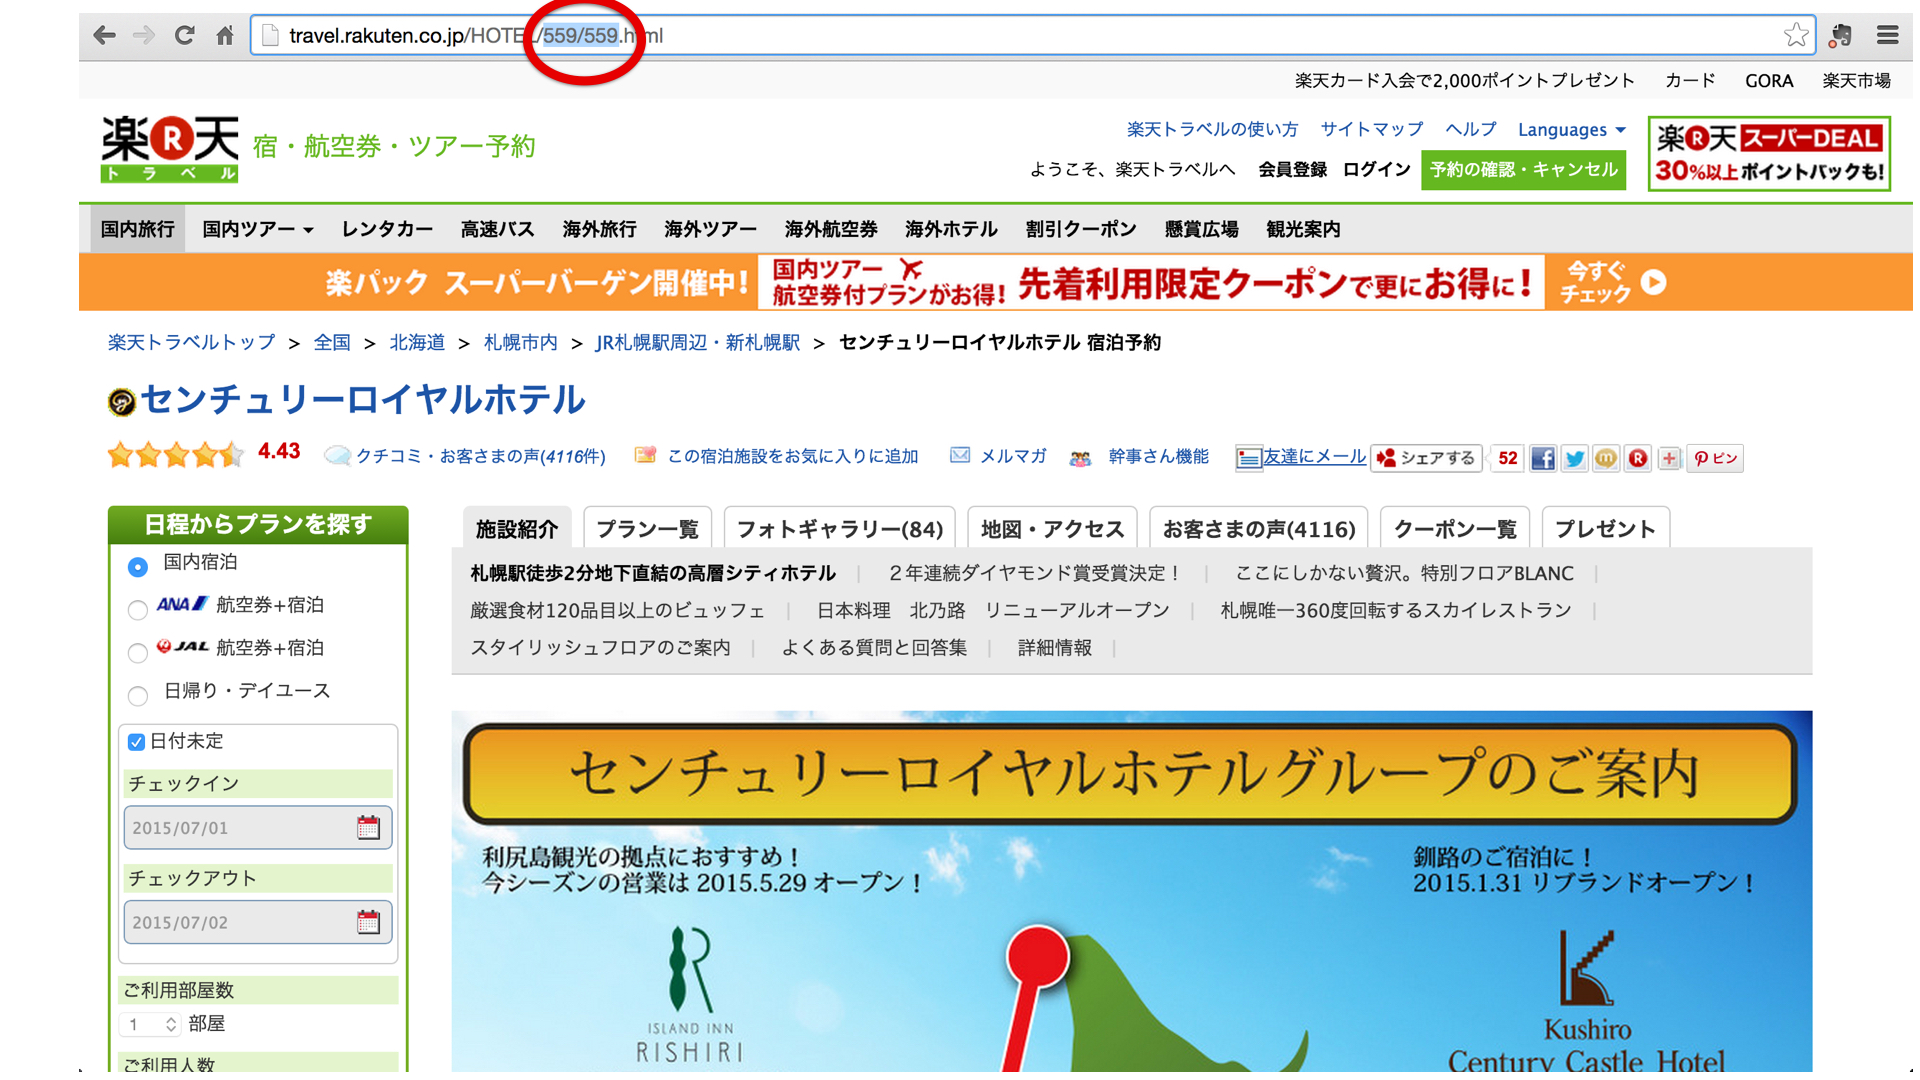Click the check-out date field
Screen dimensions: 1920x1080
pyautogui.click(x=257, y=922)
